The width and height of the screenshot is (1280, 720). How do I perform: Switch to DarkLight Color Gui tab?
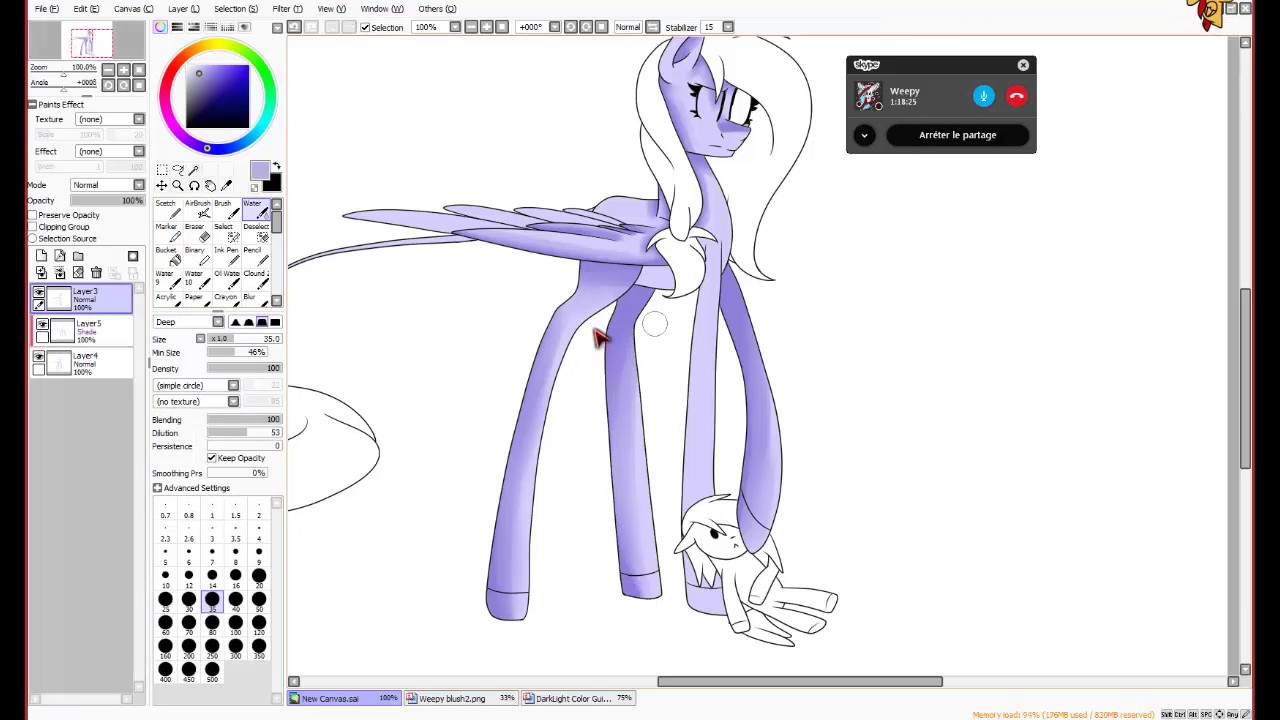[x=579, y=699]
